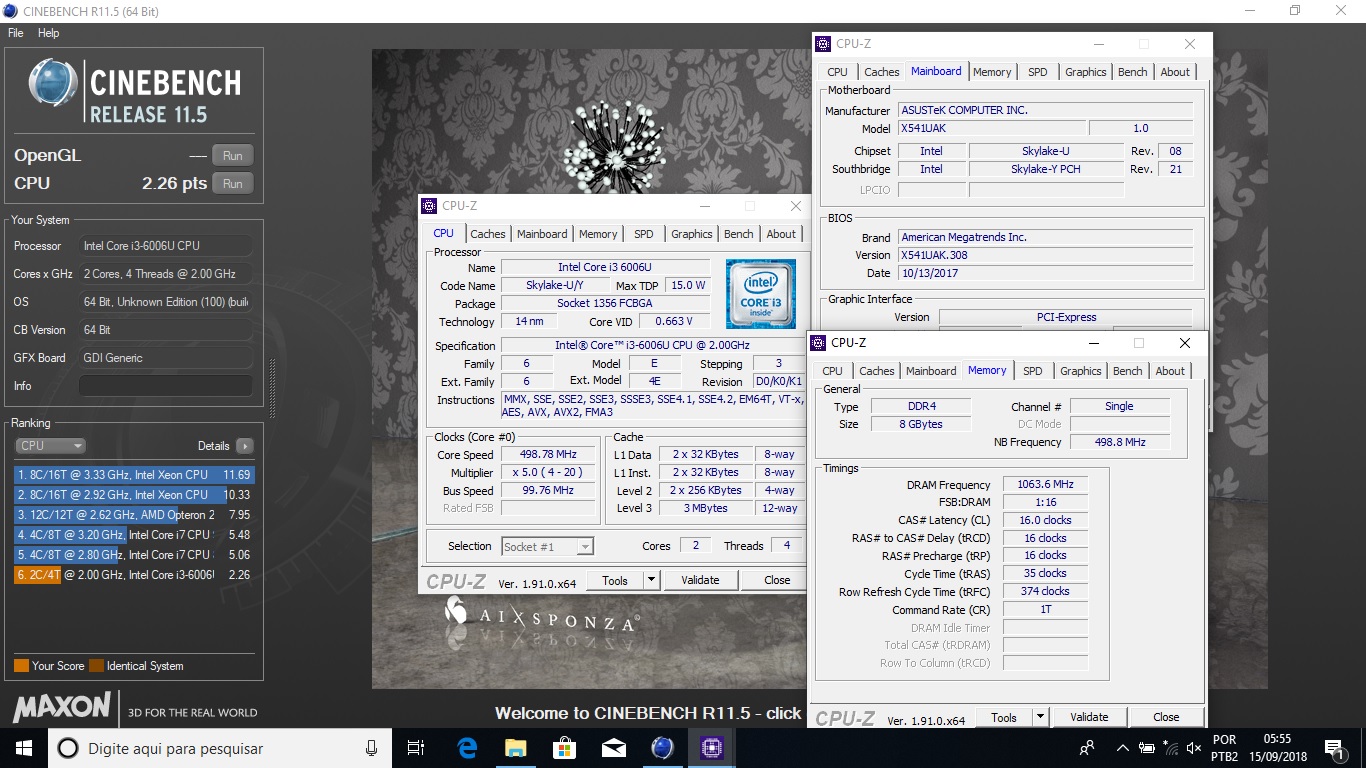Image resolution: width=1366 pixels, height=768 pixels.
Task: Launch Microsoft Edge from the taskbar
Action: (x=467, y=748)
